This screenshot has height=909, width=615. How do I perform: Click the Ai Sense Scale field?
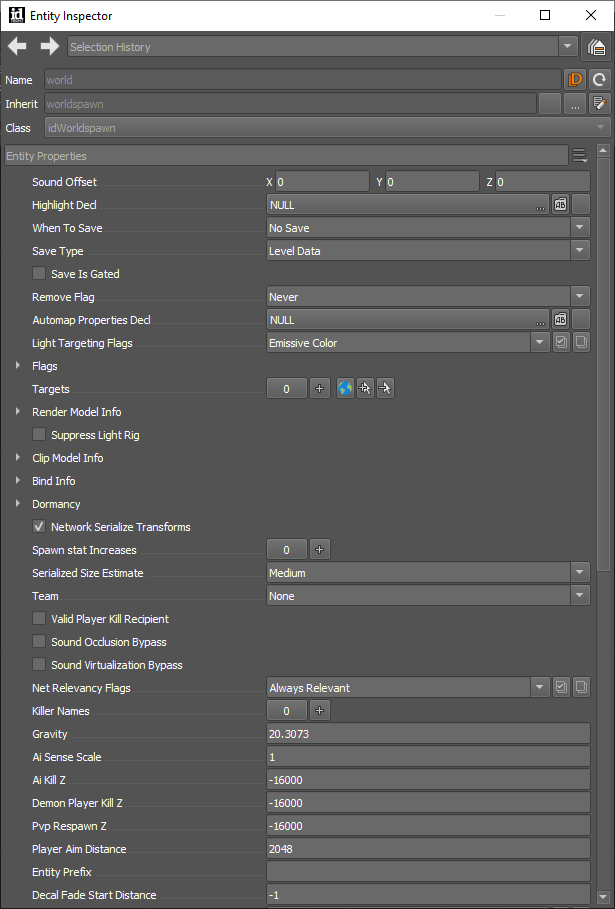pyautogui.click(x=428, y=757)
